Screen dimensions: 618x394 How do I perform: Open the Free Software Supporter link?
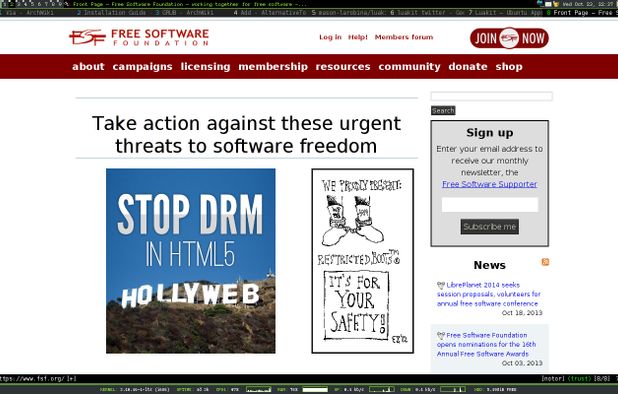pos(490,184)
